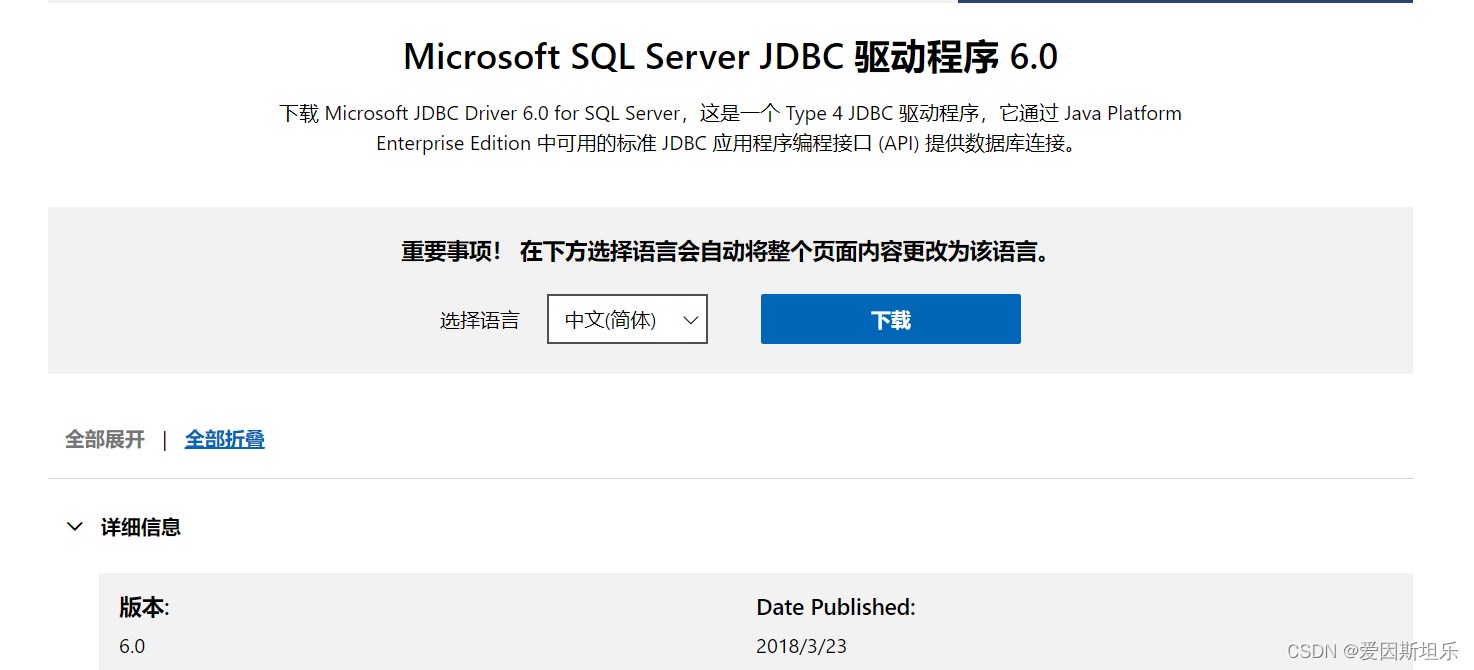The image size is (1474, 670).
Task: Click the Date Published: label
Action: pos(836,607)
